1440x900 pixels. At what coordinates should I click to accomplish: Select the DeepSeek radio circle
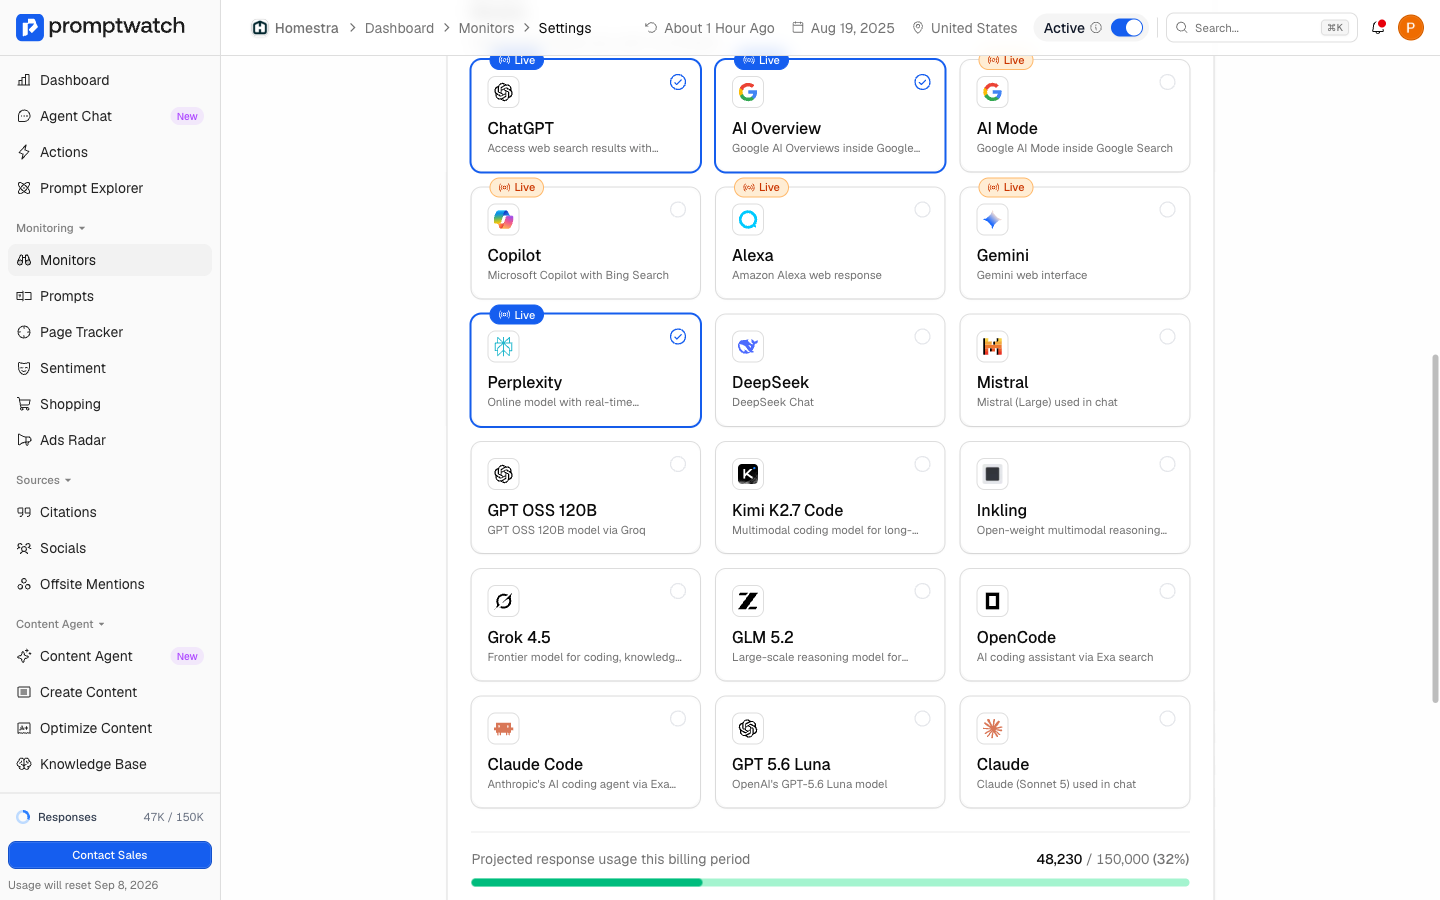(x=922, y=336)
